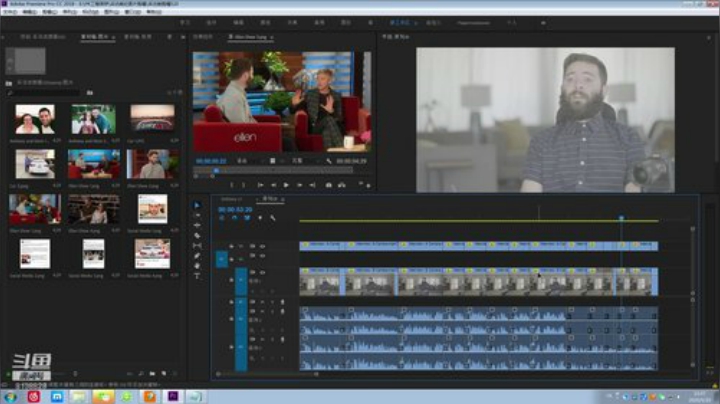Image resolution: width=720 pixels, height=404 pixels.
Task: Open Source monitor playback resolution dropdown
Action: (x=303, y=161)
